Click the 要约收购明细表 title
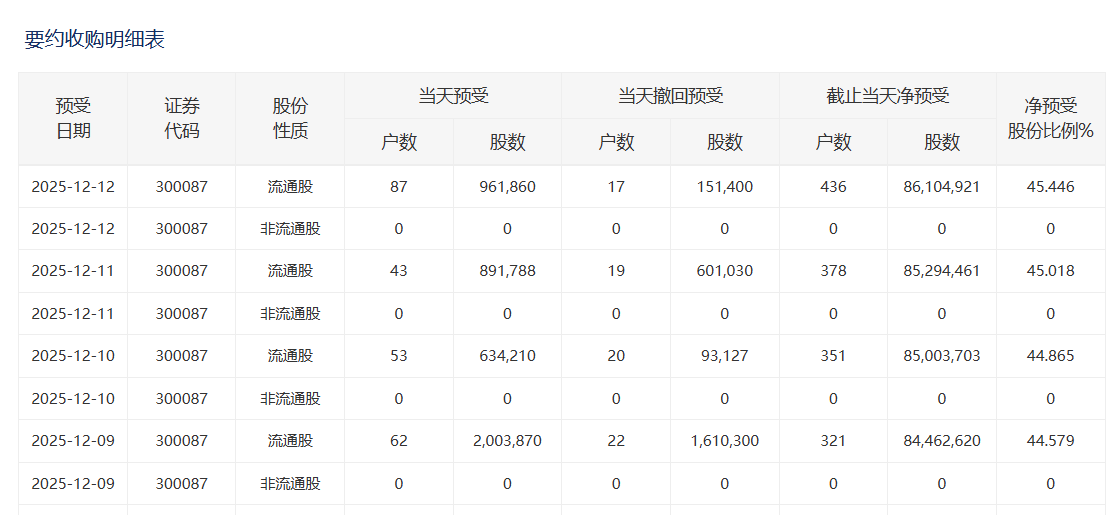The image size is (1120, 515). tap(95, 39)
